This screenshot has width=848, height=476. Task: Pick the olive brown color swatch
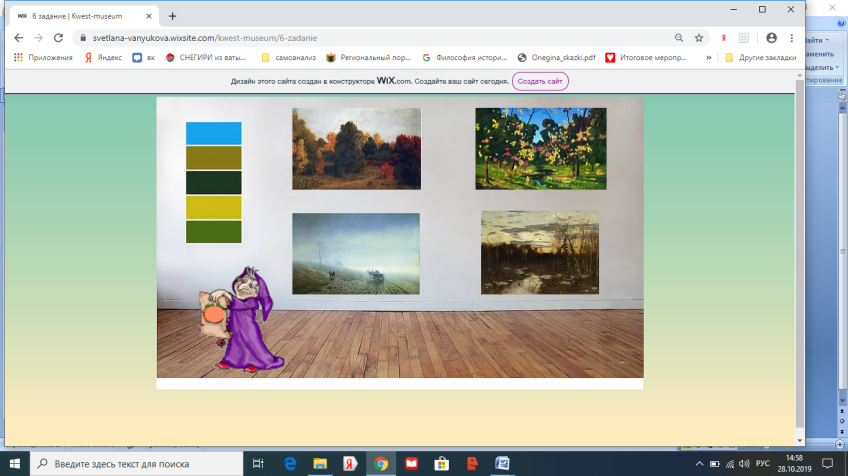(214, 158)
